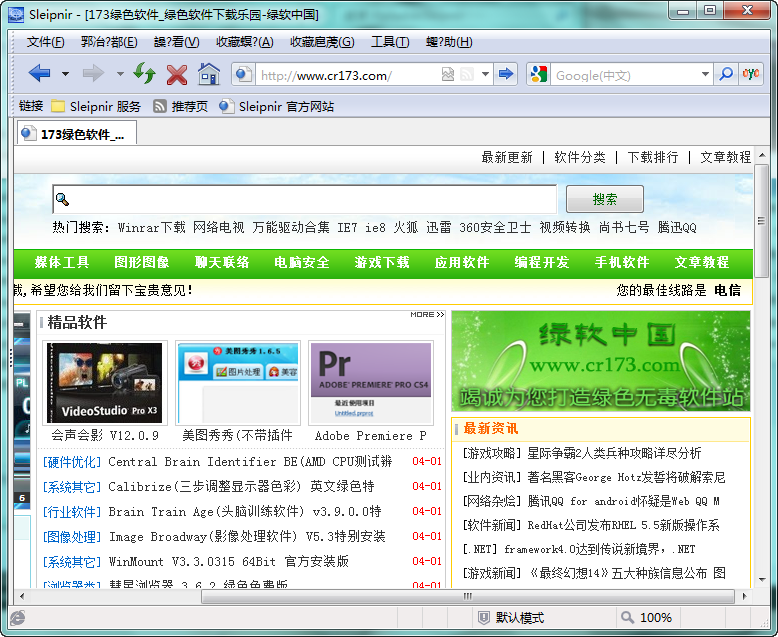Image resolution: width=778 pixels, height=637 pixels.
Task: Click the Back arrow navigation button
Action: 39,73
